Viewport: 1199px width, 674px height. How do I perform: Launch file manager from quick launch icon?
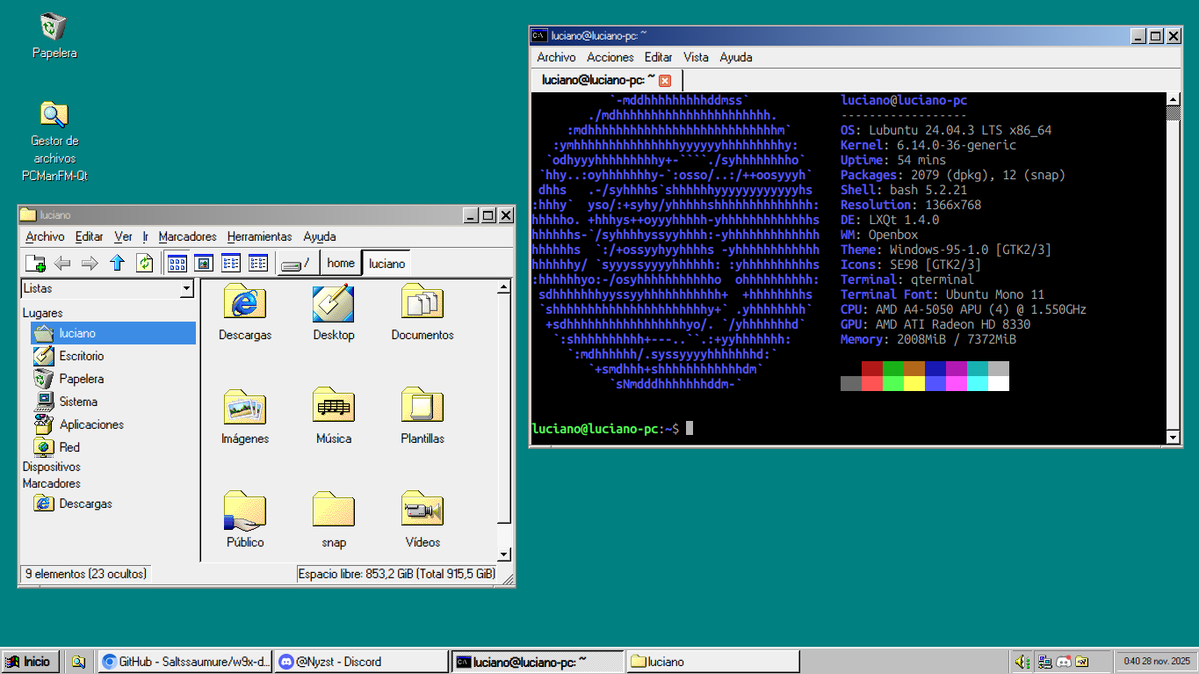tap(78, 662)
